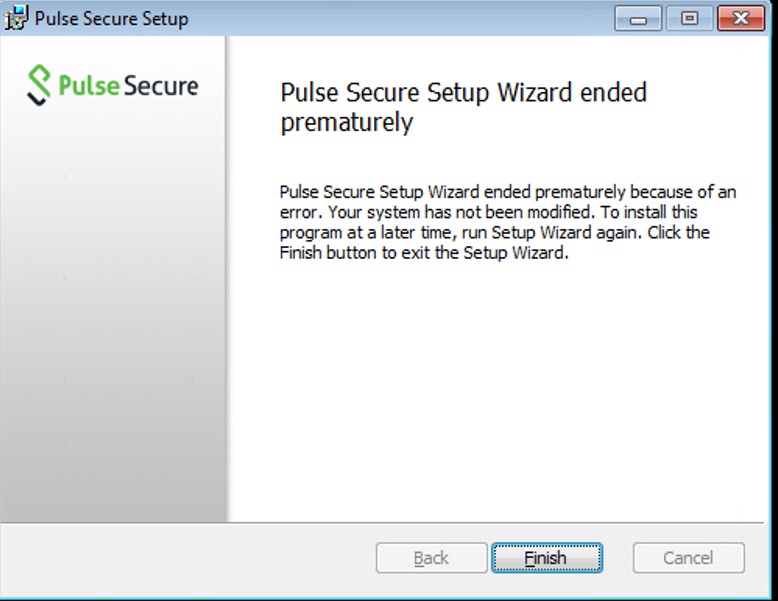Close the Pulse Secure Setup window
This screenshot has width=778, height=601.
[x=741, y=19]
